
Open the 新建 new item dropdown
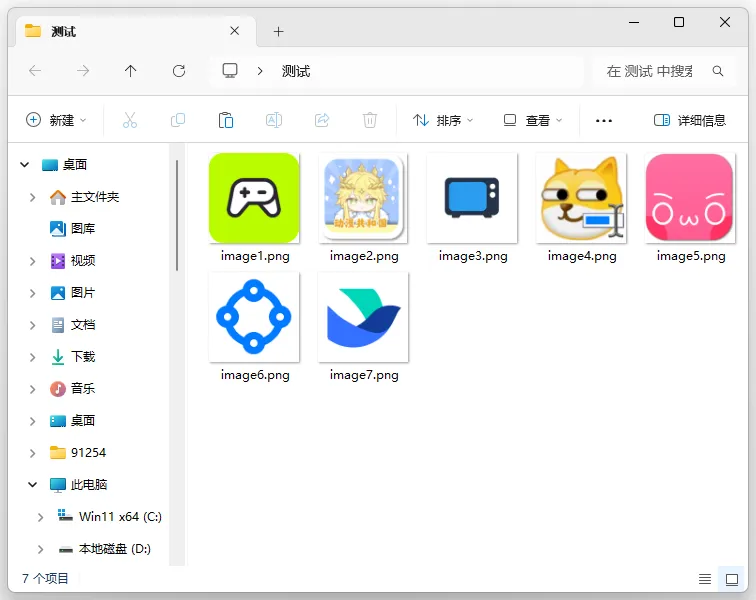56,120
